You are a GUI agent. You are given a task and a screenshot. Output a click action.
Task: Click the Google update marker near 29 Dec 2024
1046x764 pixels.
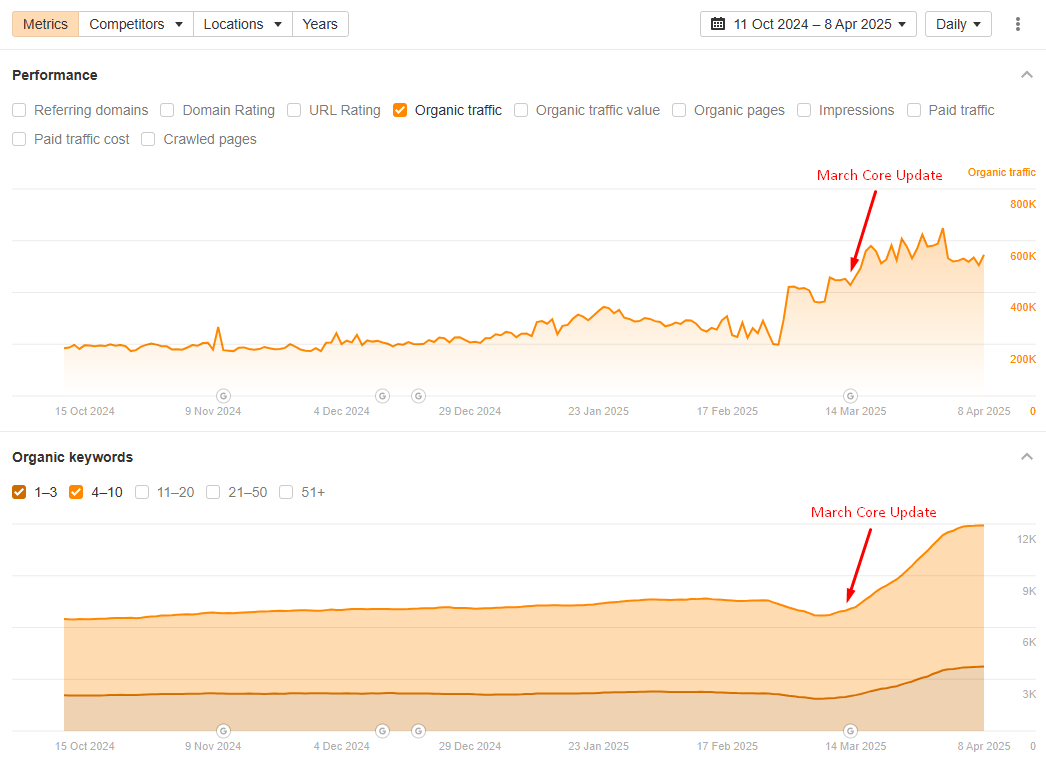point(418,396)
